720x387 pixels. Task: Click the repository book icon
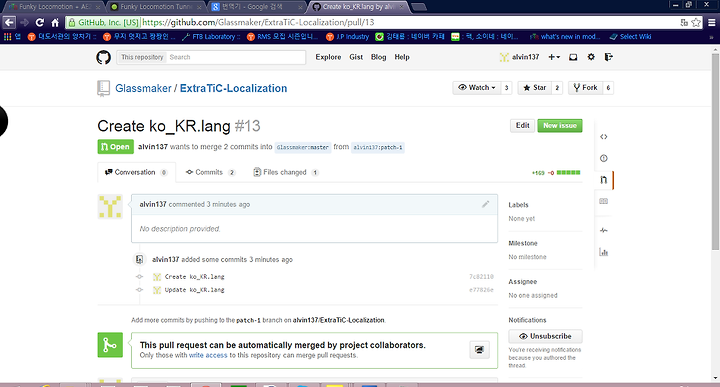tap(103, 88)
